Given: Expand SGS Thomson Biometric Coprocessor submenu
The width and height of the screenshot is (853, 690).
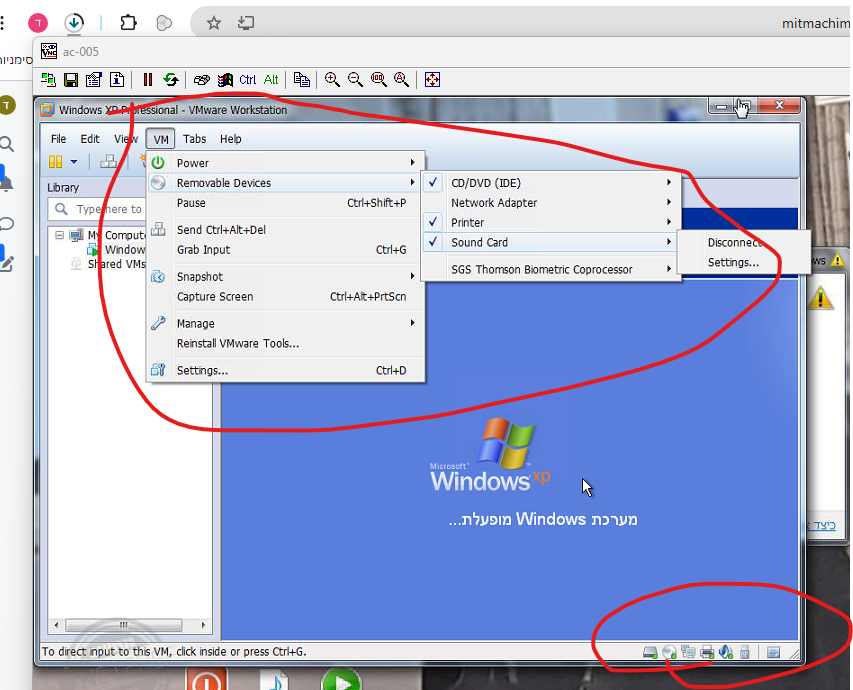Looking at the screenshot, I should (x=550, y=269).
